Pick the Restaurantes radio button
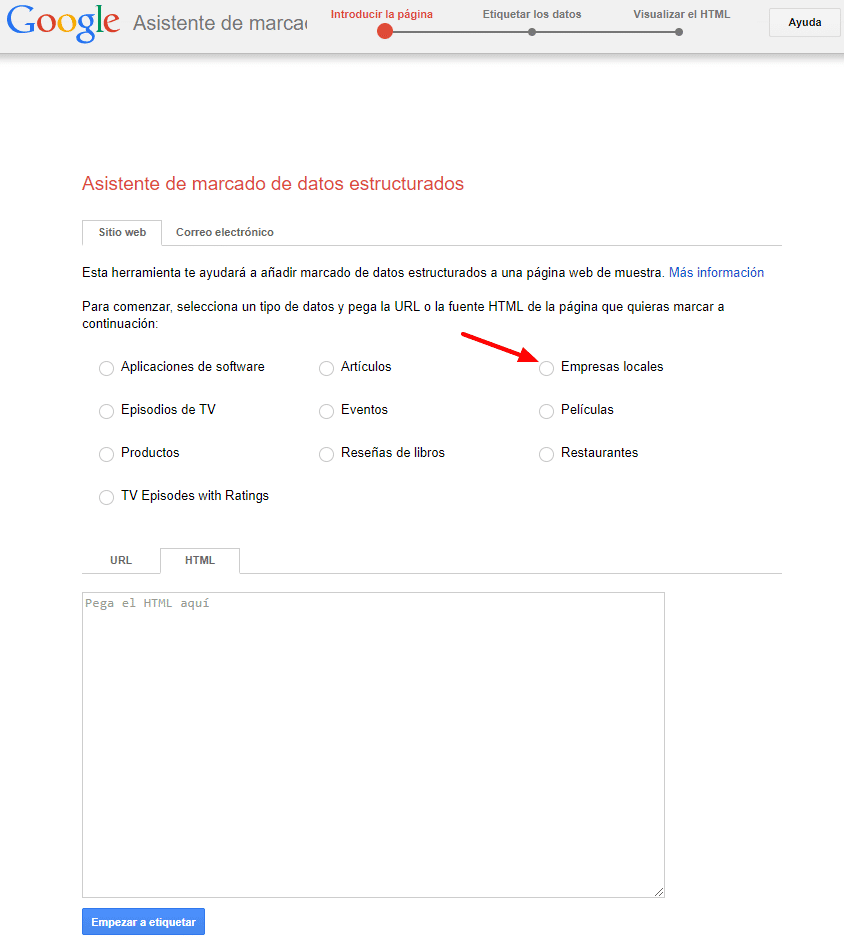Viewport: 844px width, 950px height. click(547, 454)
